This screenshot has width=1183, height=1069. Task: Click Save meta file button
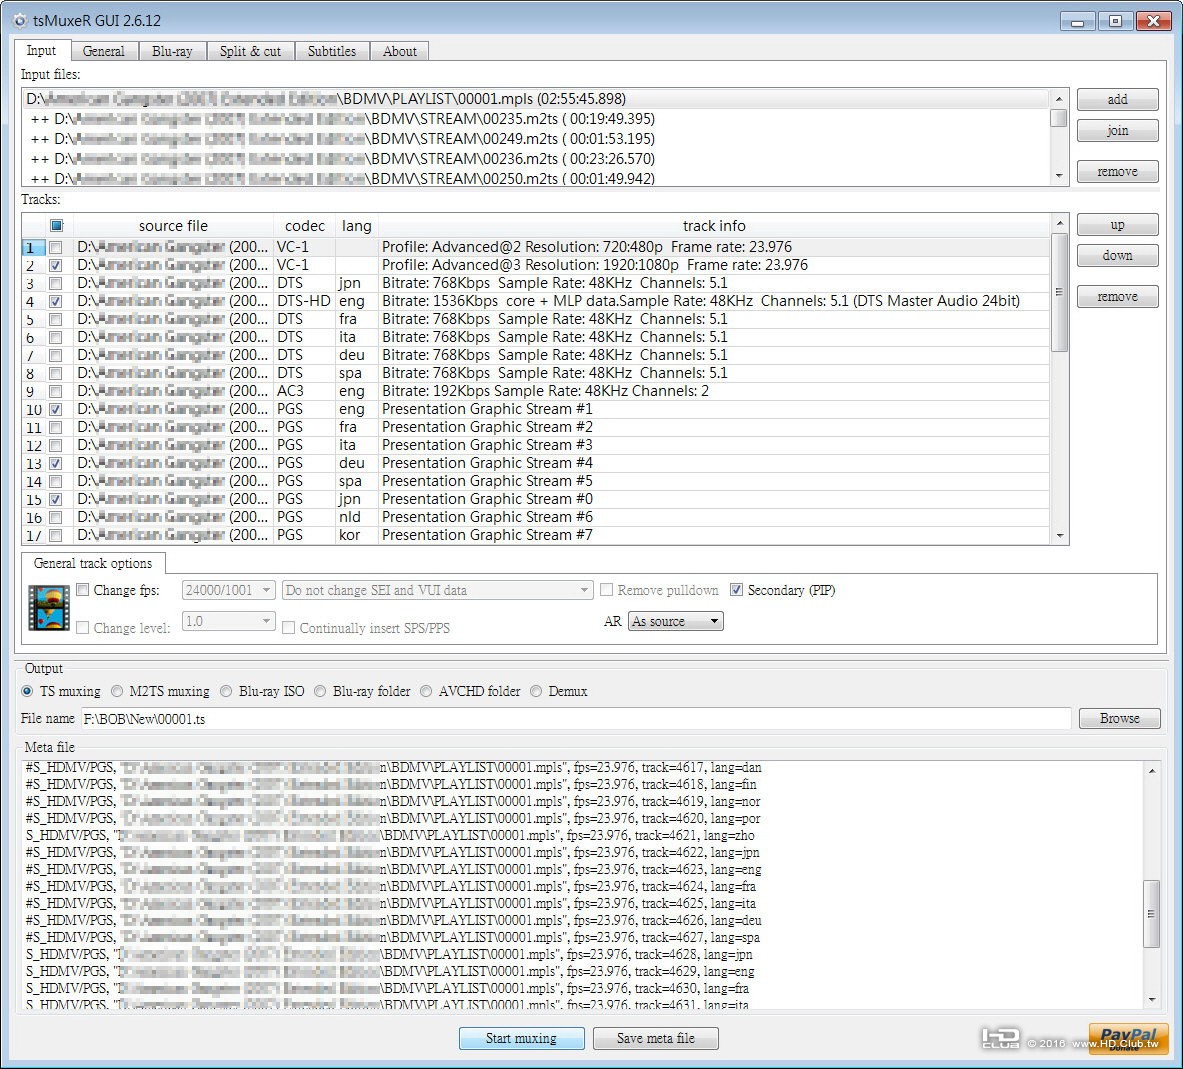point(656,1039)
